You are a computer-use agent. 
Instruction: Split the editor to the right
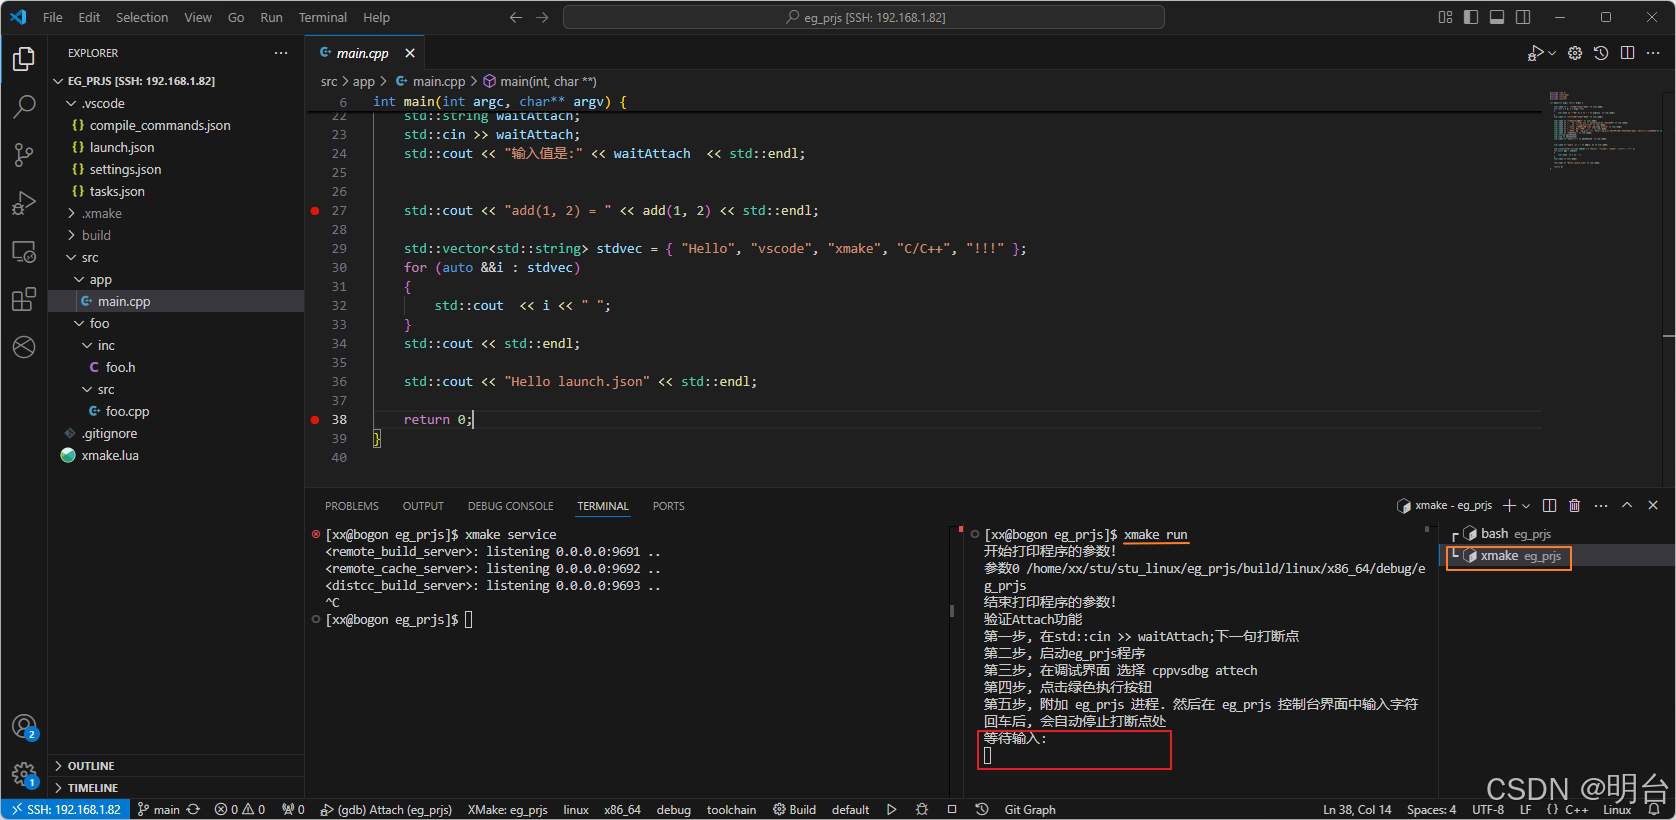(1627, 53)
